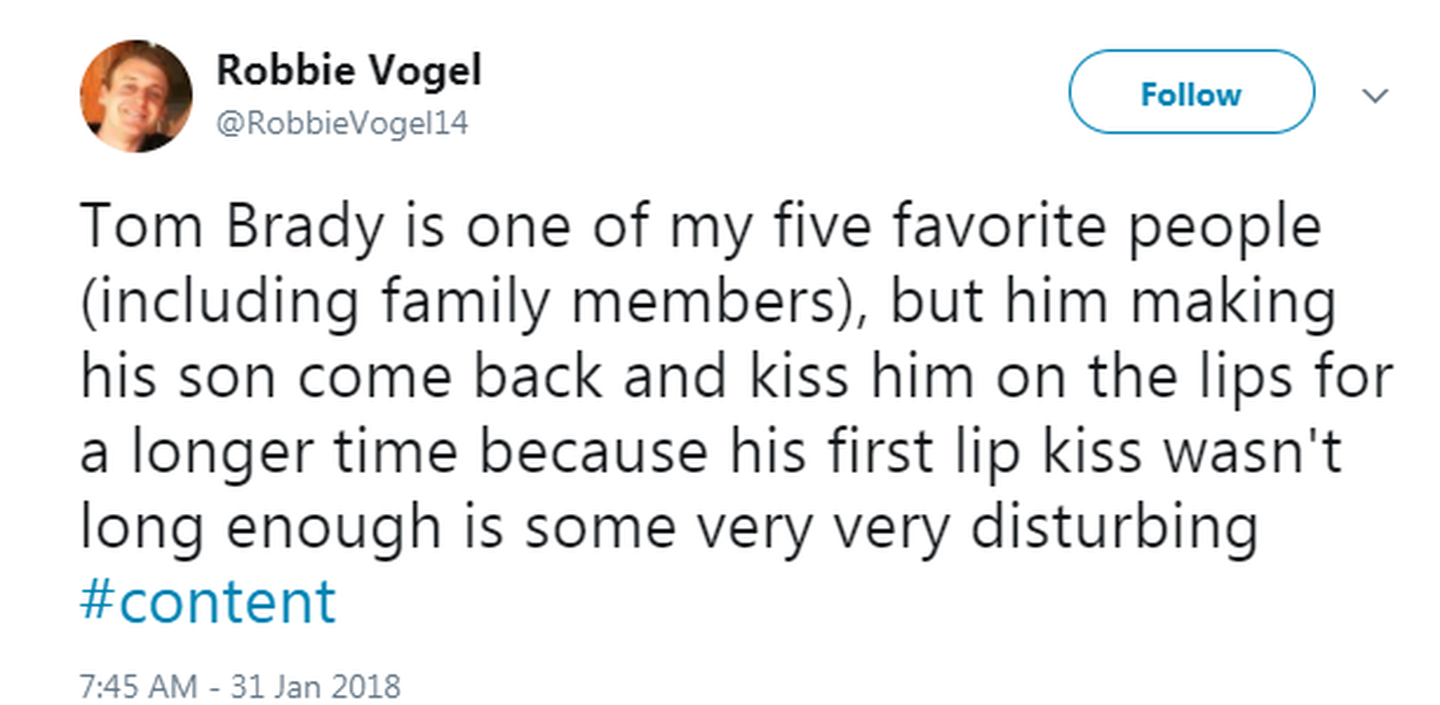The height and width of the screenshot is (705, 1440).
Task: Open the Robbie Vogel display name link
Action: pos(349,71)
